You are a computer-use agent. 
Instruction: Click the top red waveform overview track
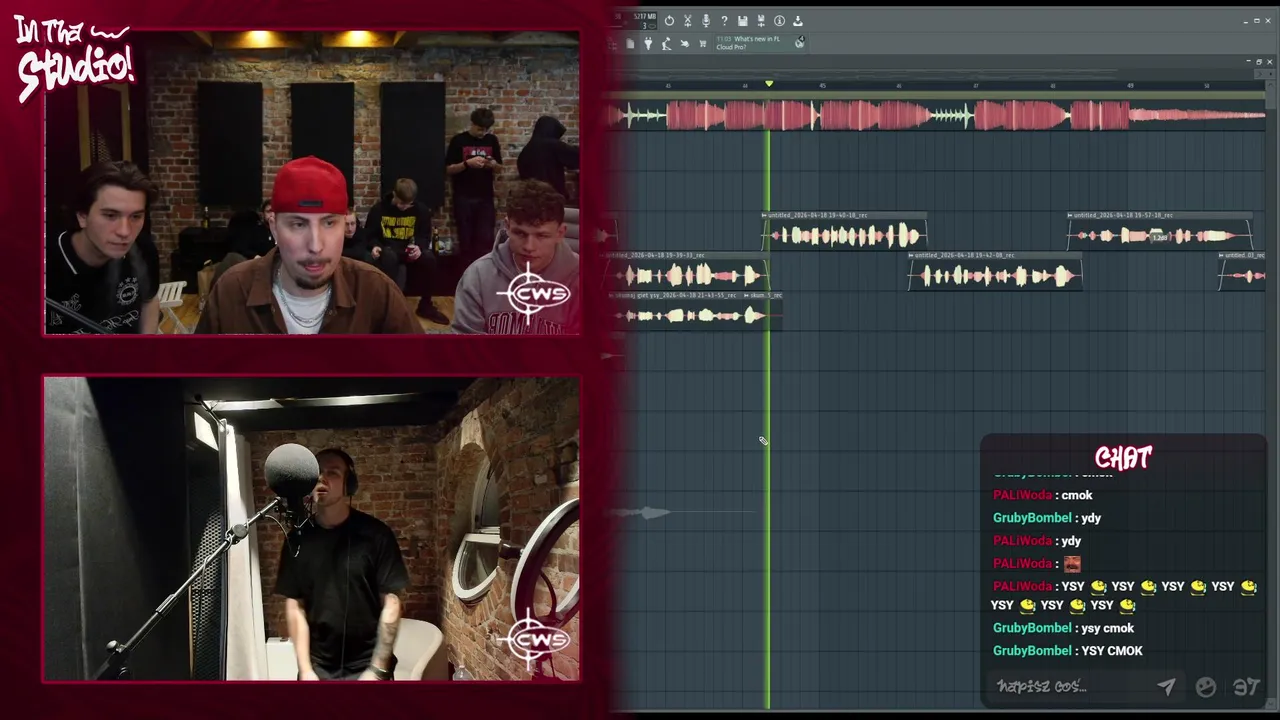click(937, 116)
